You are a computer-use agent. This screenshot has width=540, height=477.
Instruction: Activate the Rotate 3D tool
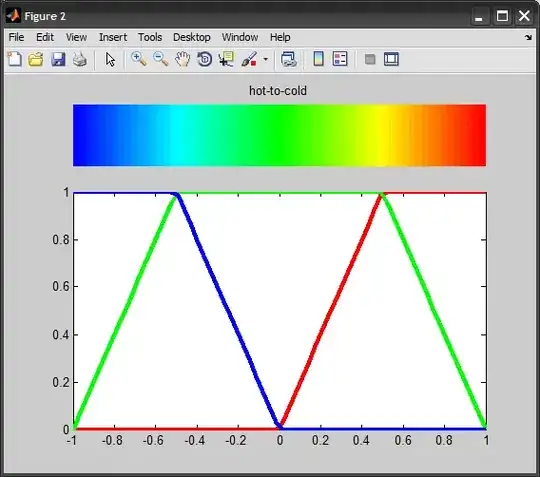click(x=205, y=59)
